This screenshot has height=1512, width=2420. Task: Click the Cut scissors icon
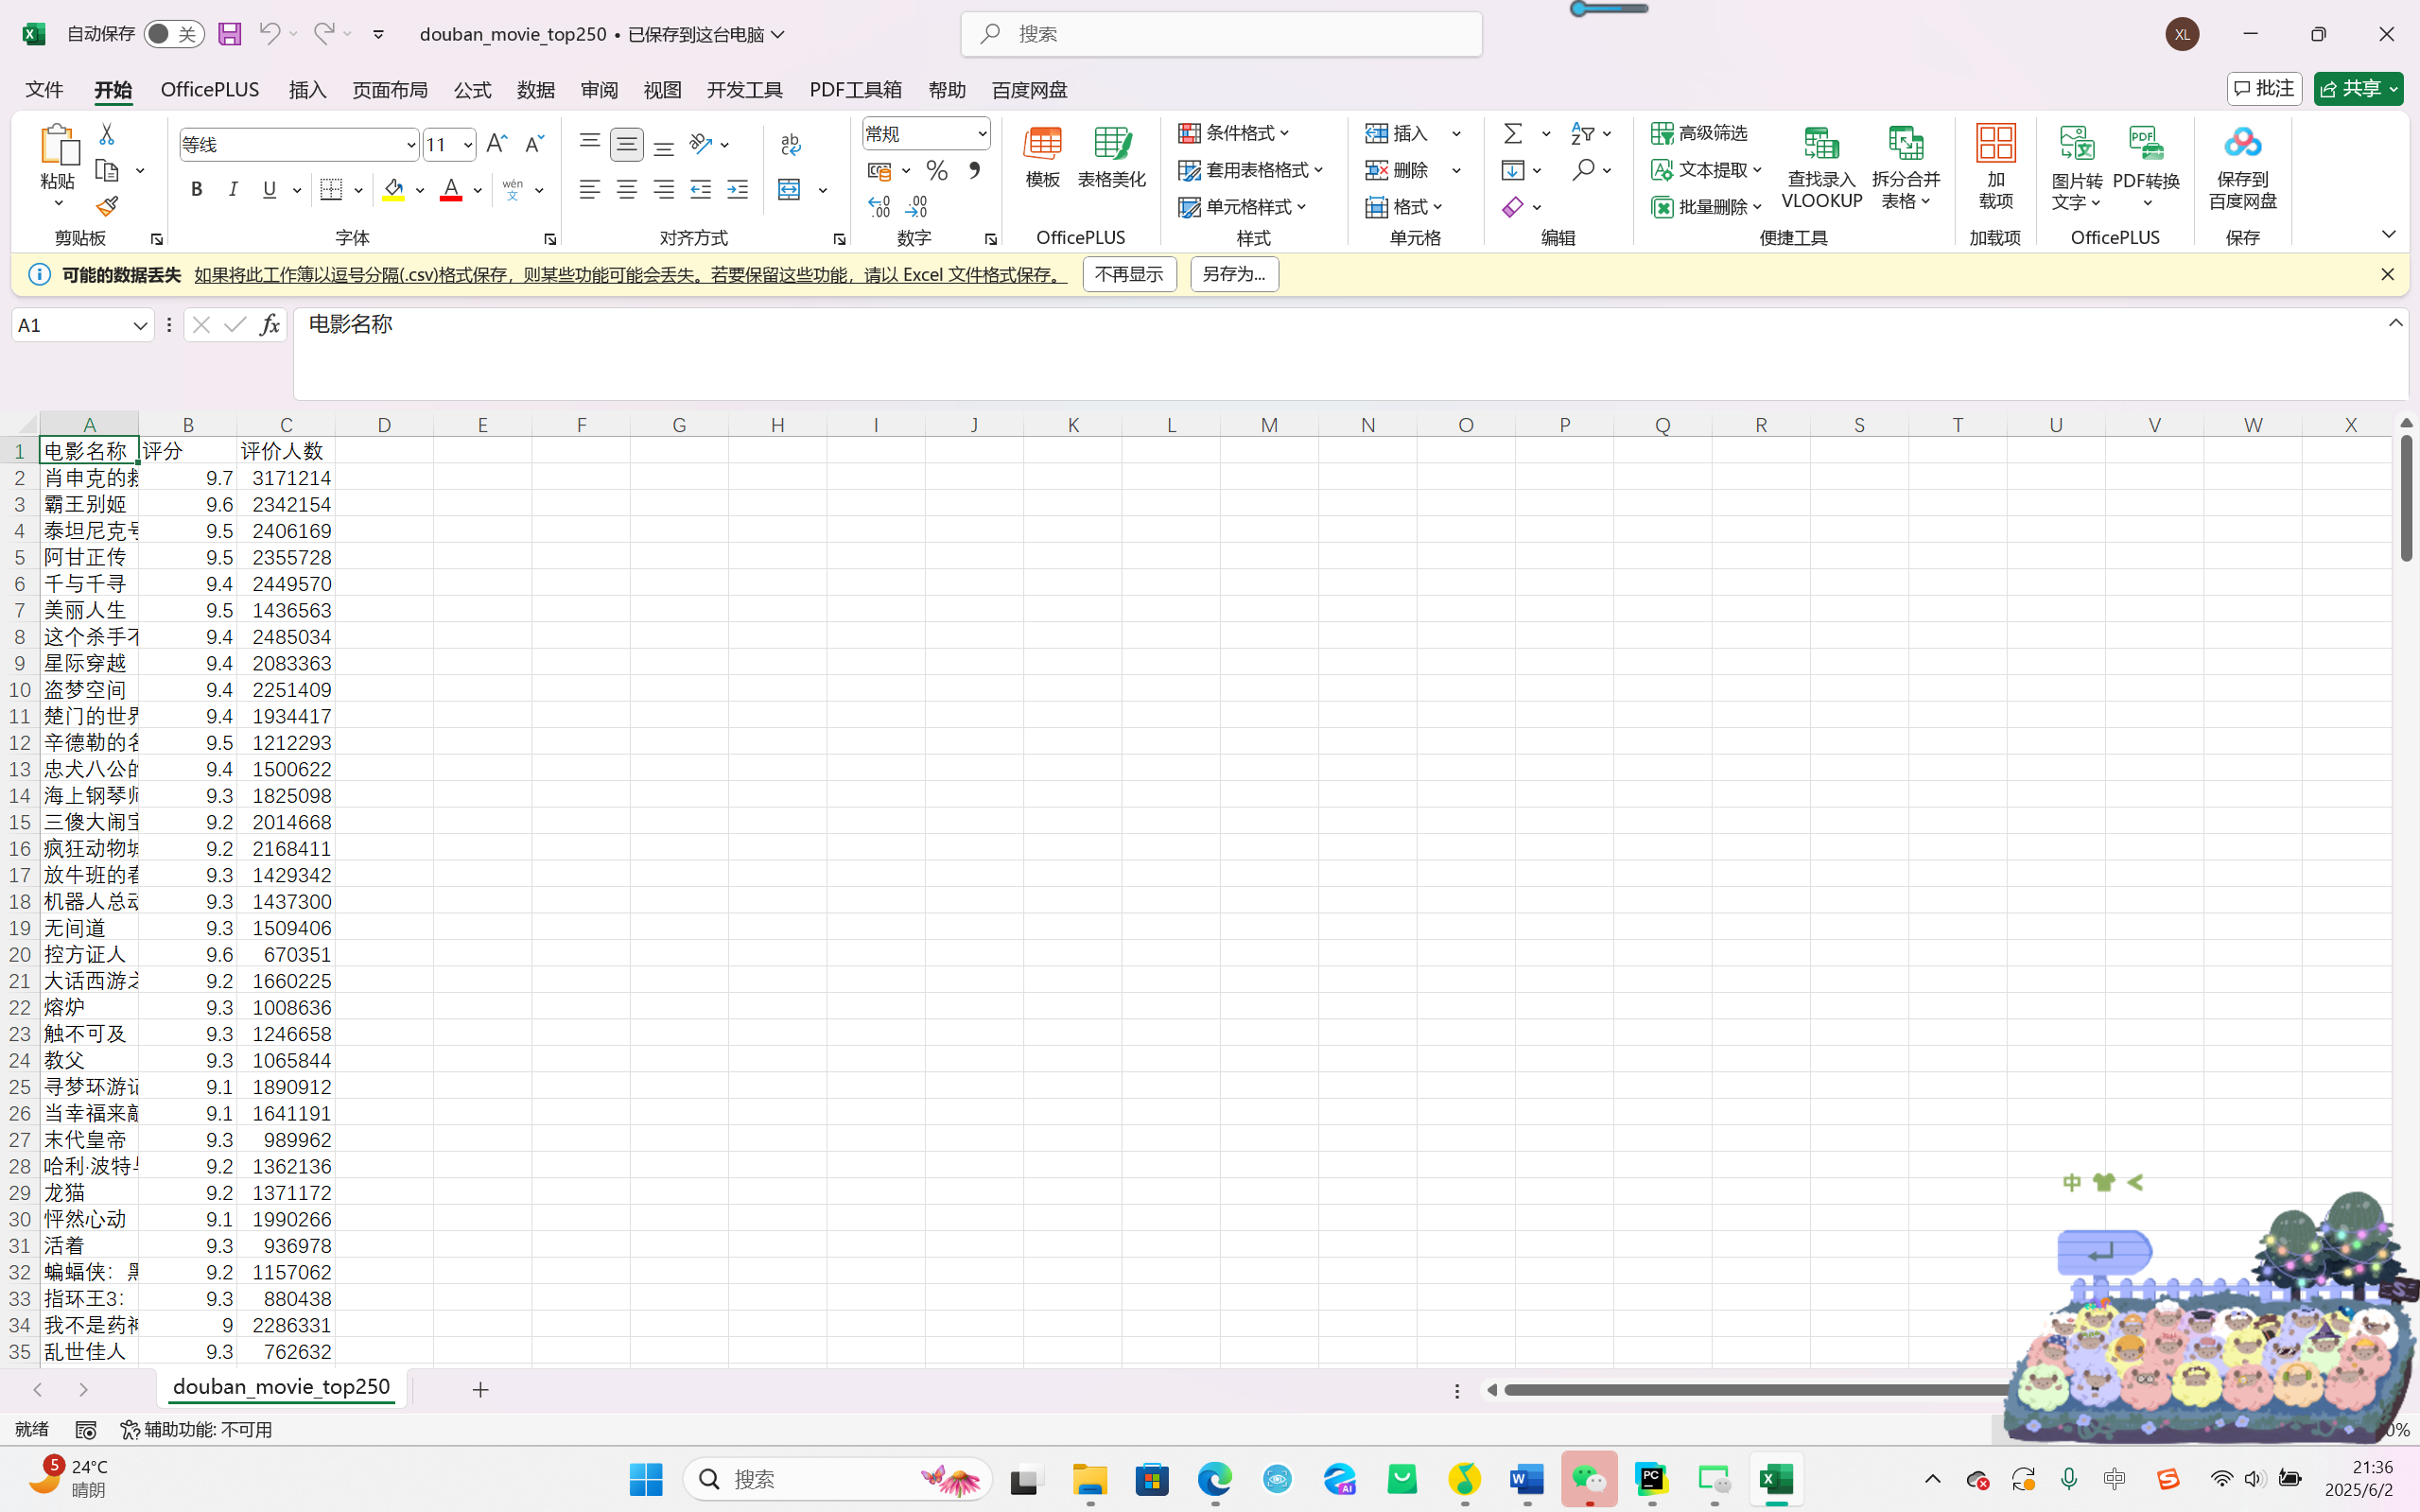point(107,134)
